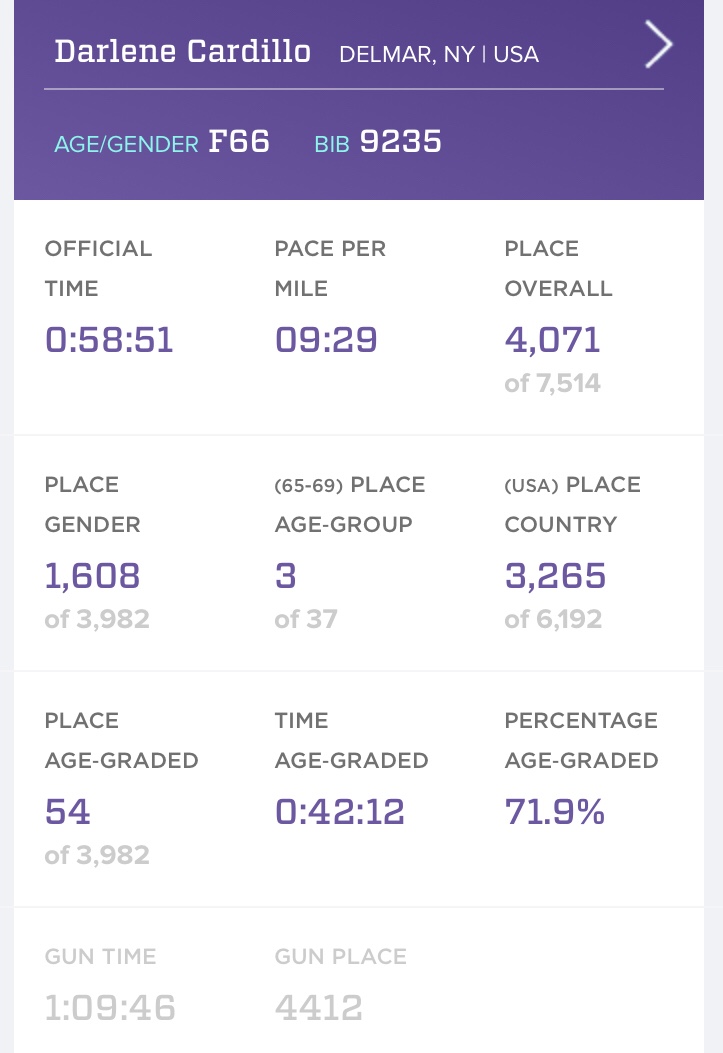
Task: Select the official time 0:58:51
Action: click(109, 340)
